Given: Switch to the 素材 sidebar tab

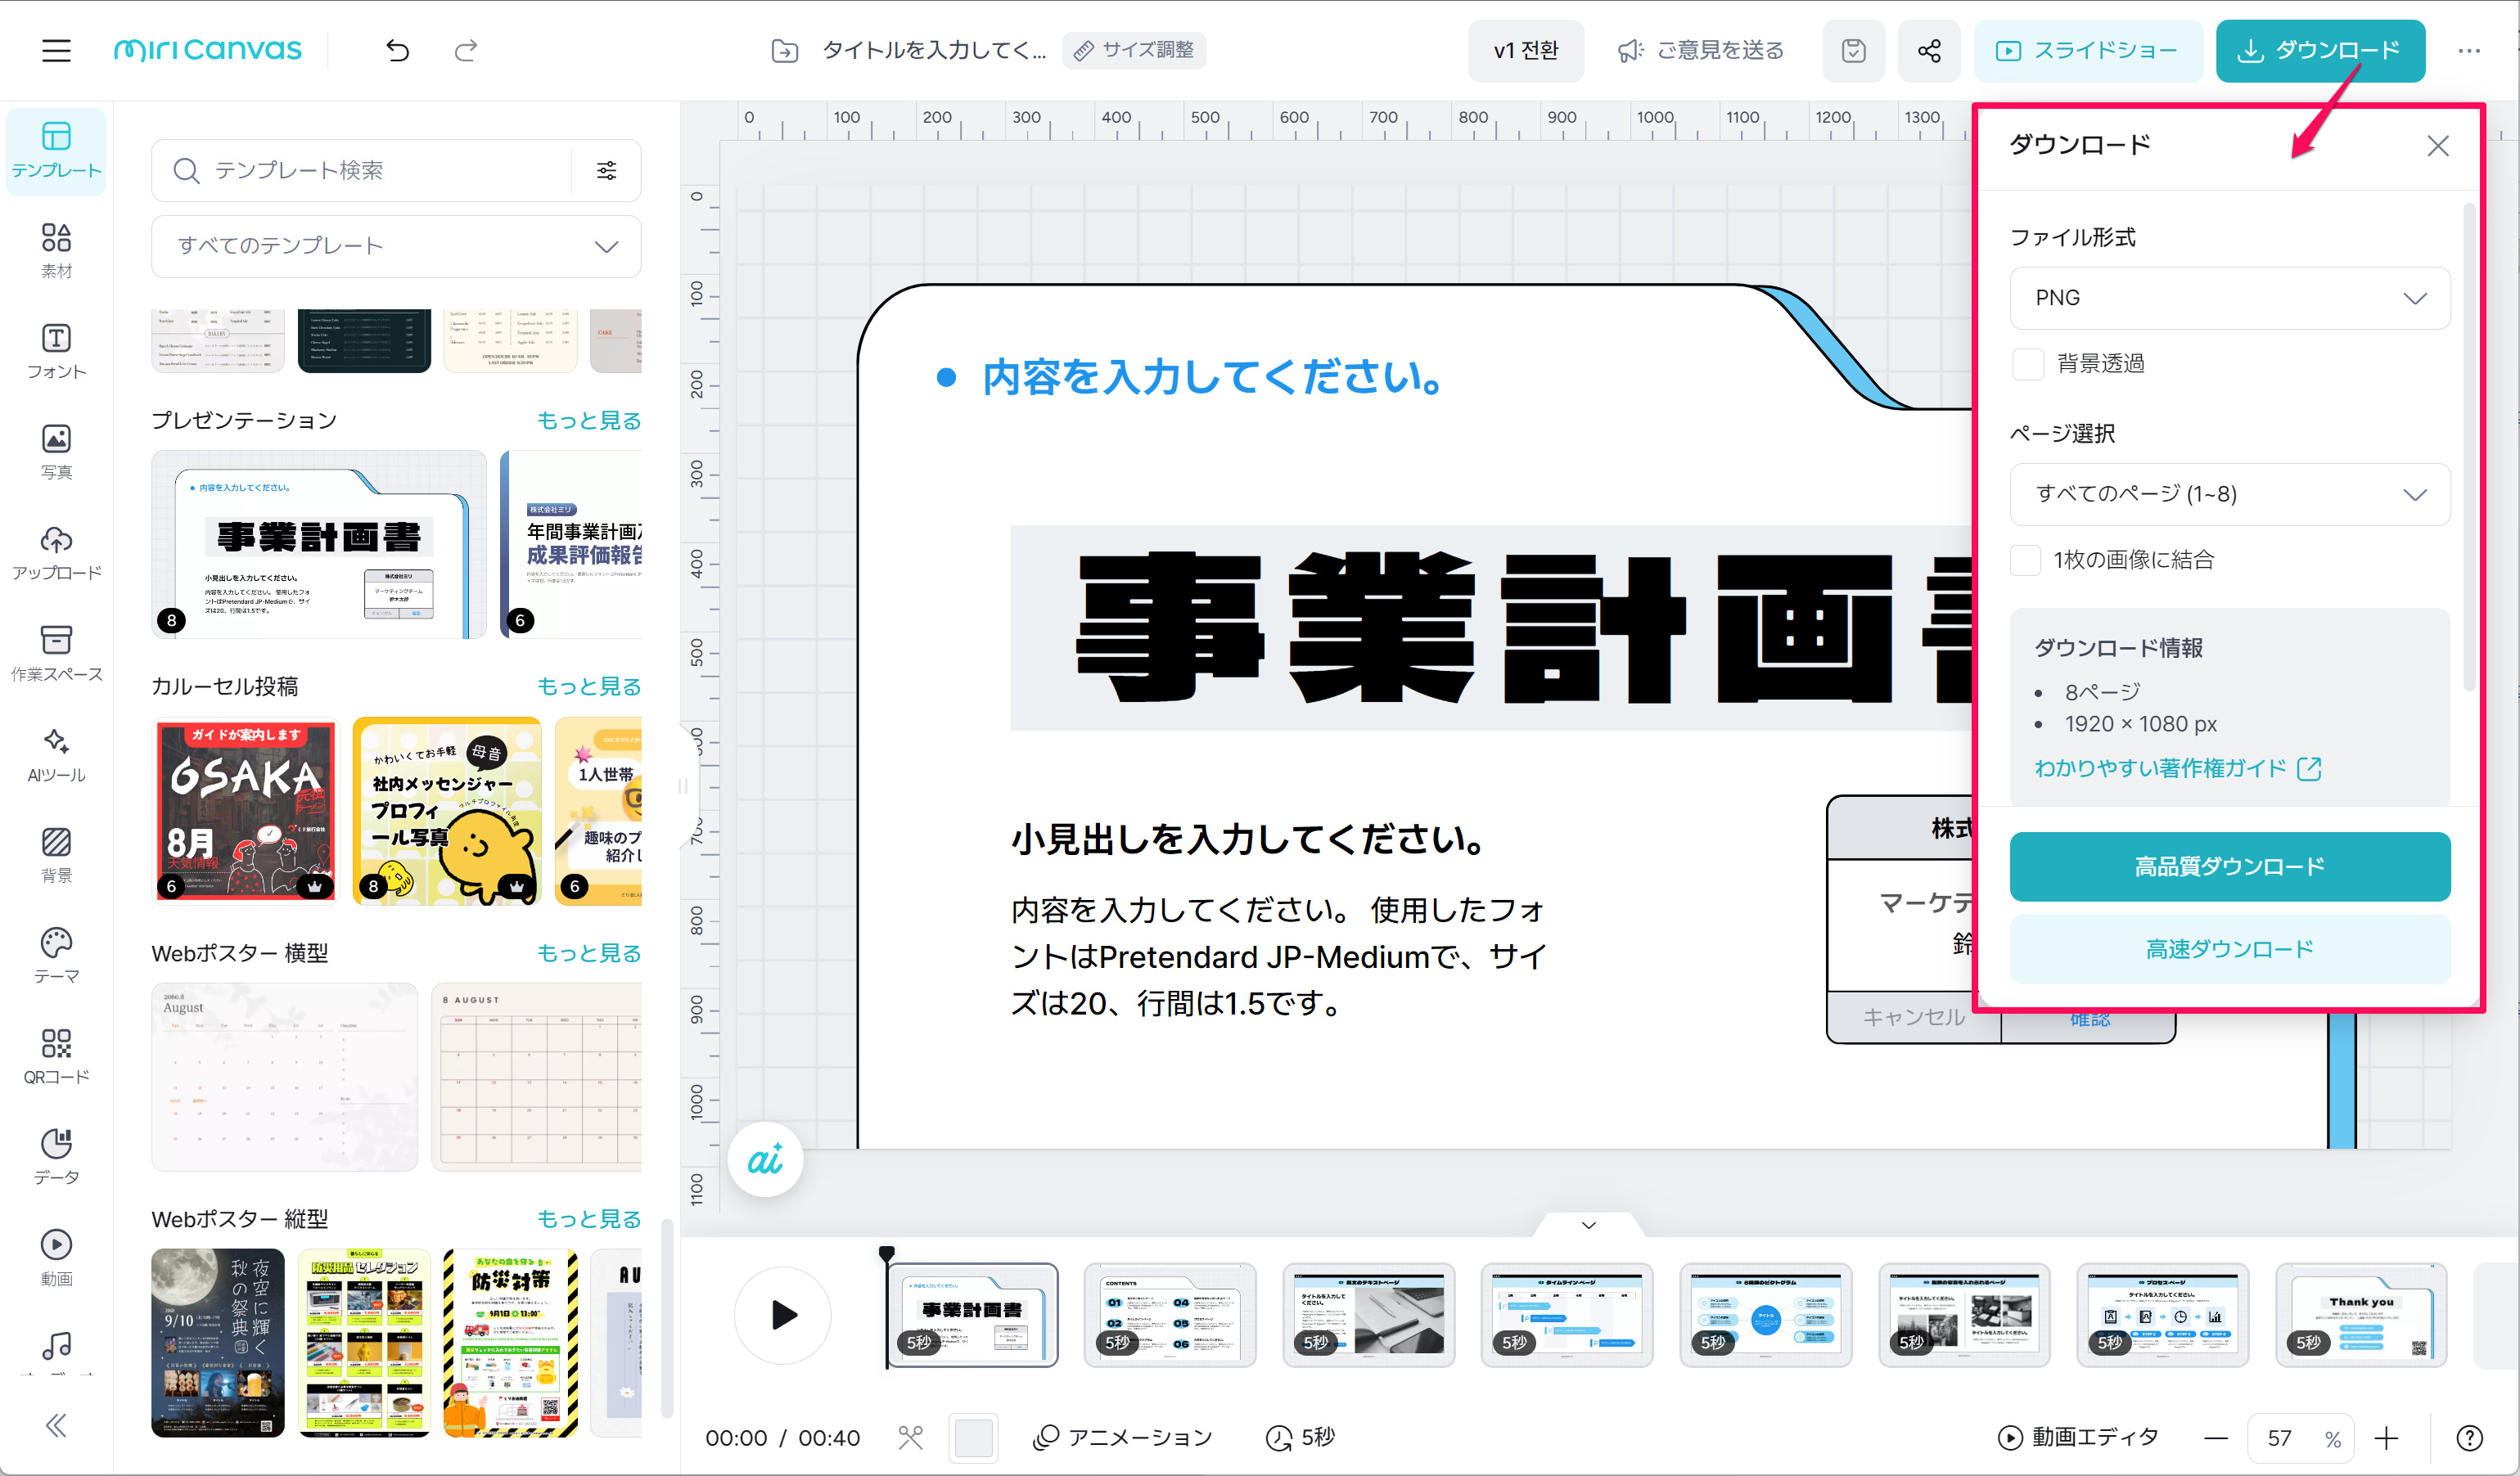Looking at the screenshot, I should tap(56, 250).
